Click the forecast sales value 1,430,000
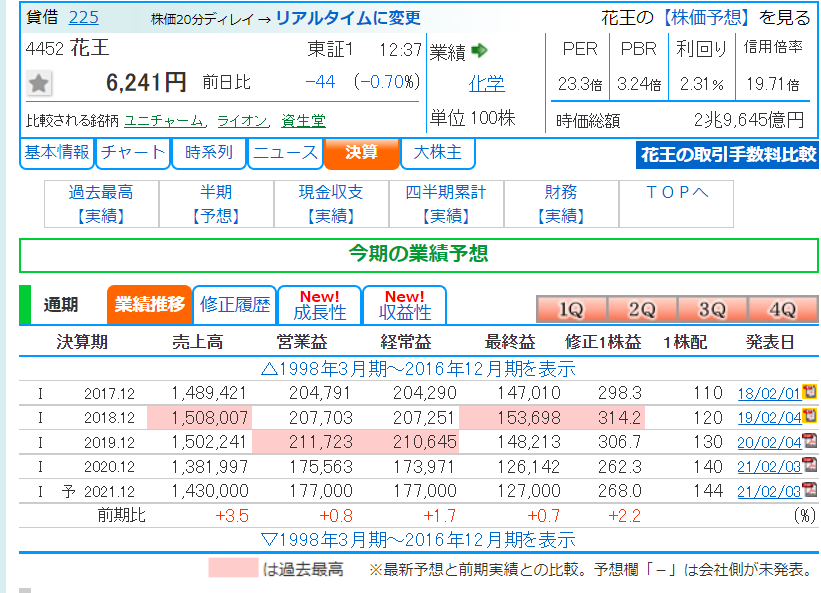This screenshot has height=593, width=821. (x=210, y=491)
